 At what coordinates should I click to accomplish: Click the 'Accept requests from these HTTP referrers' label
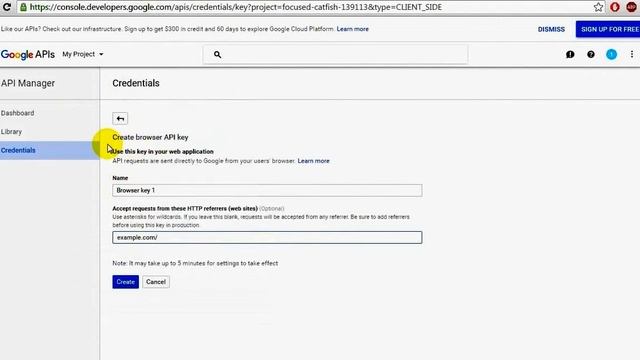point(185,209)
